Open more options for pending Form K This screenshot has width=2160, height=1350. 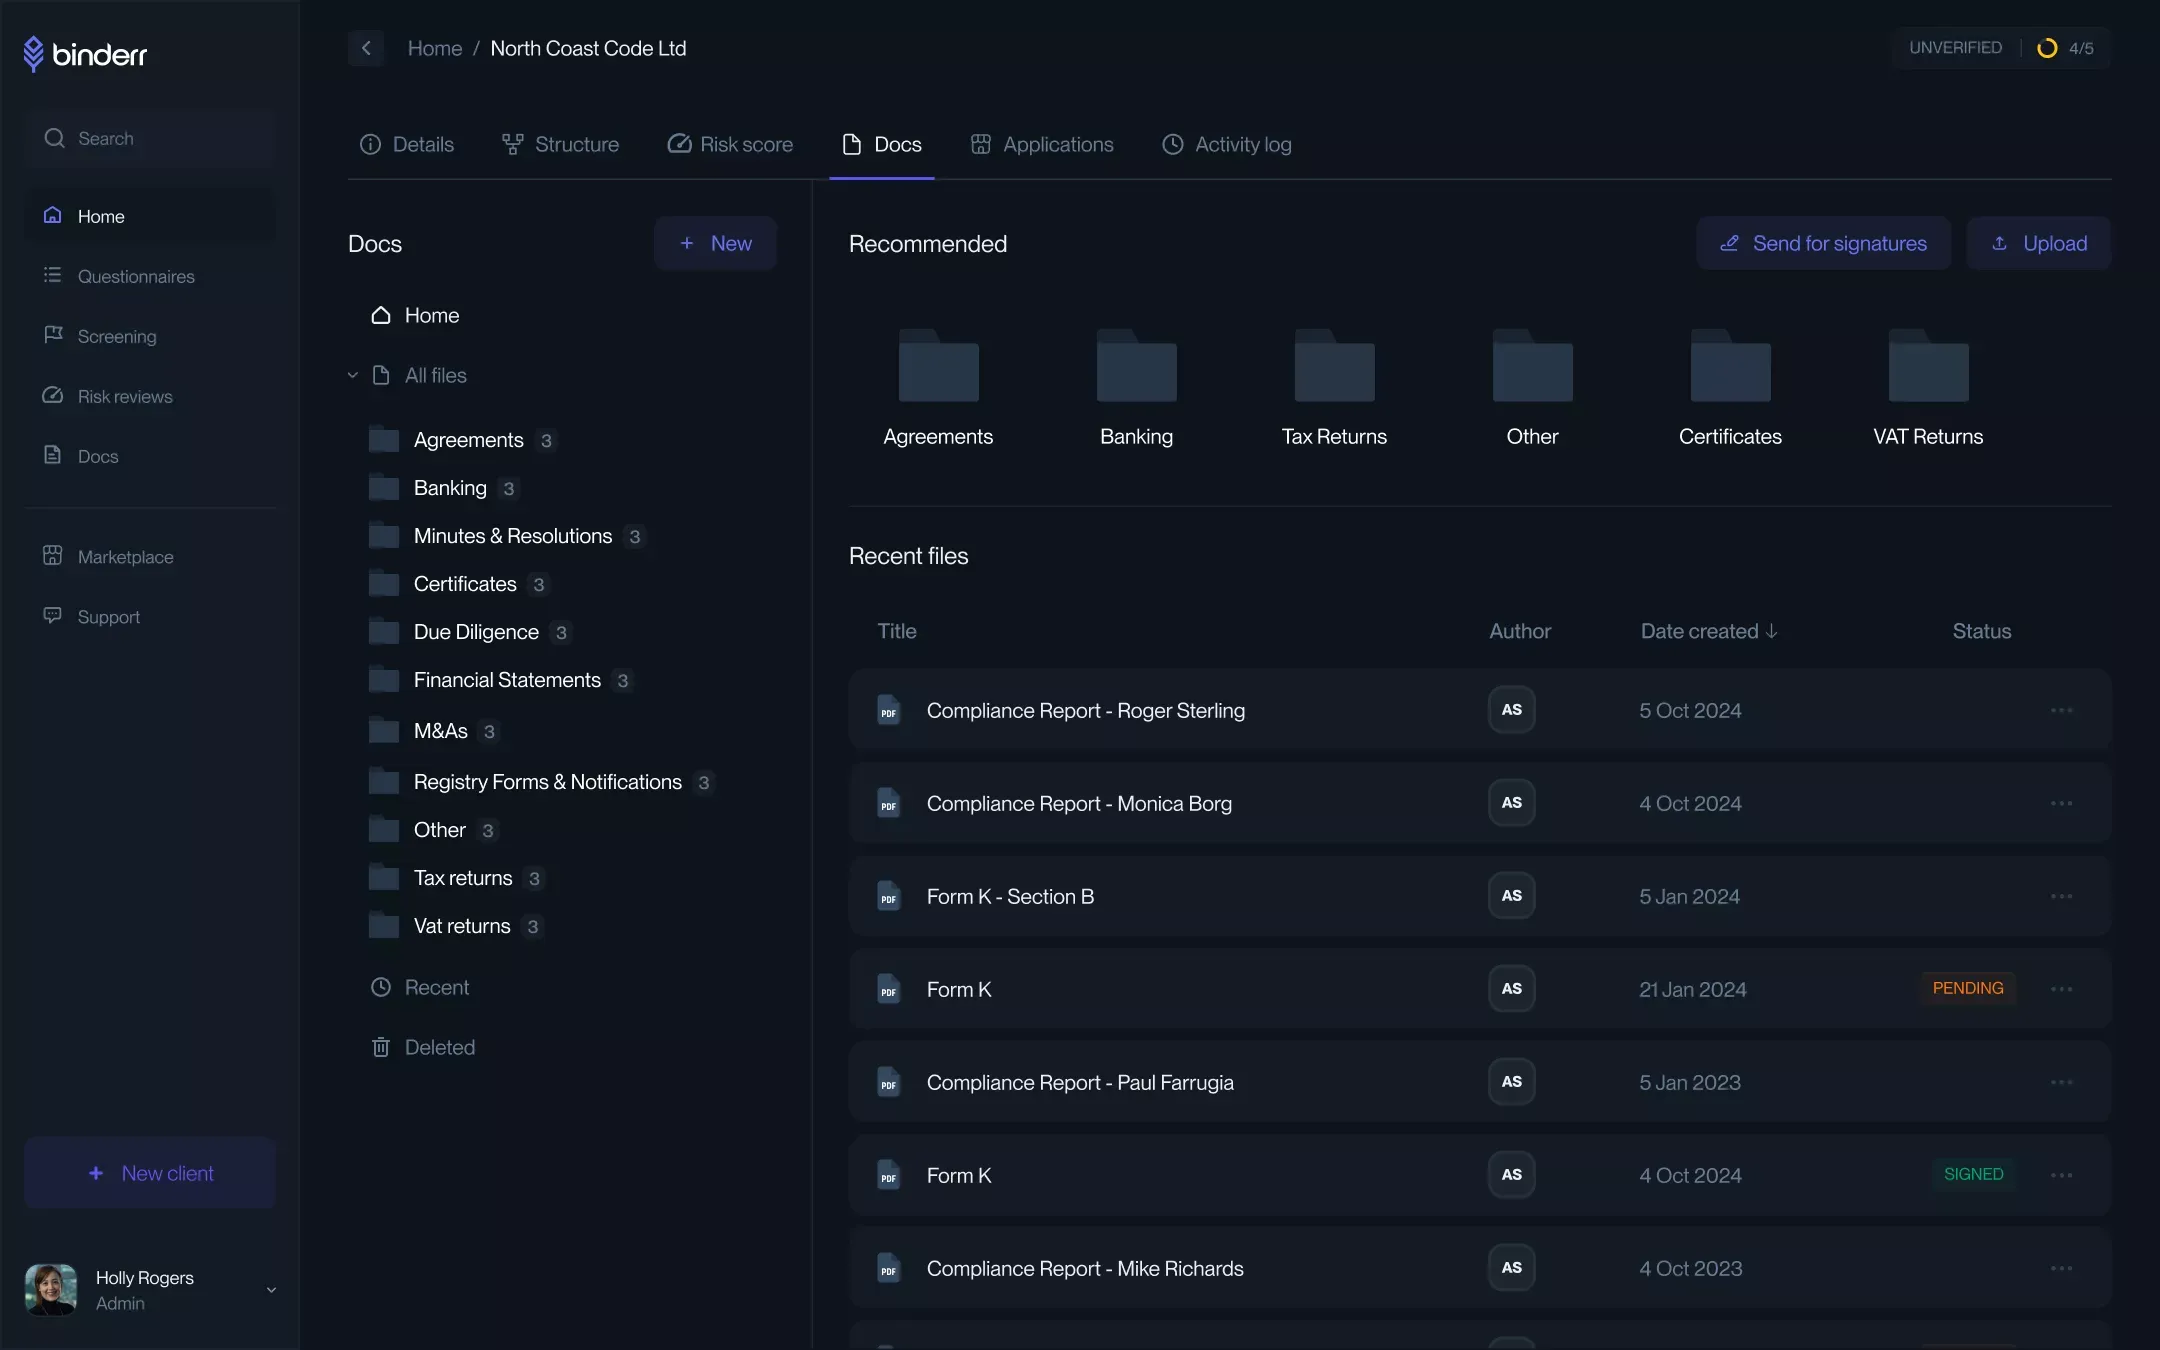[x=2061, y=989]
